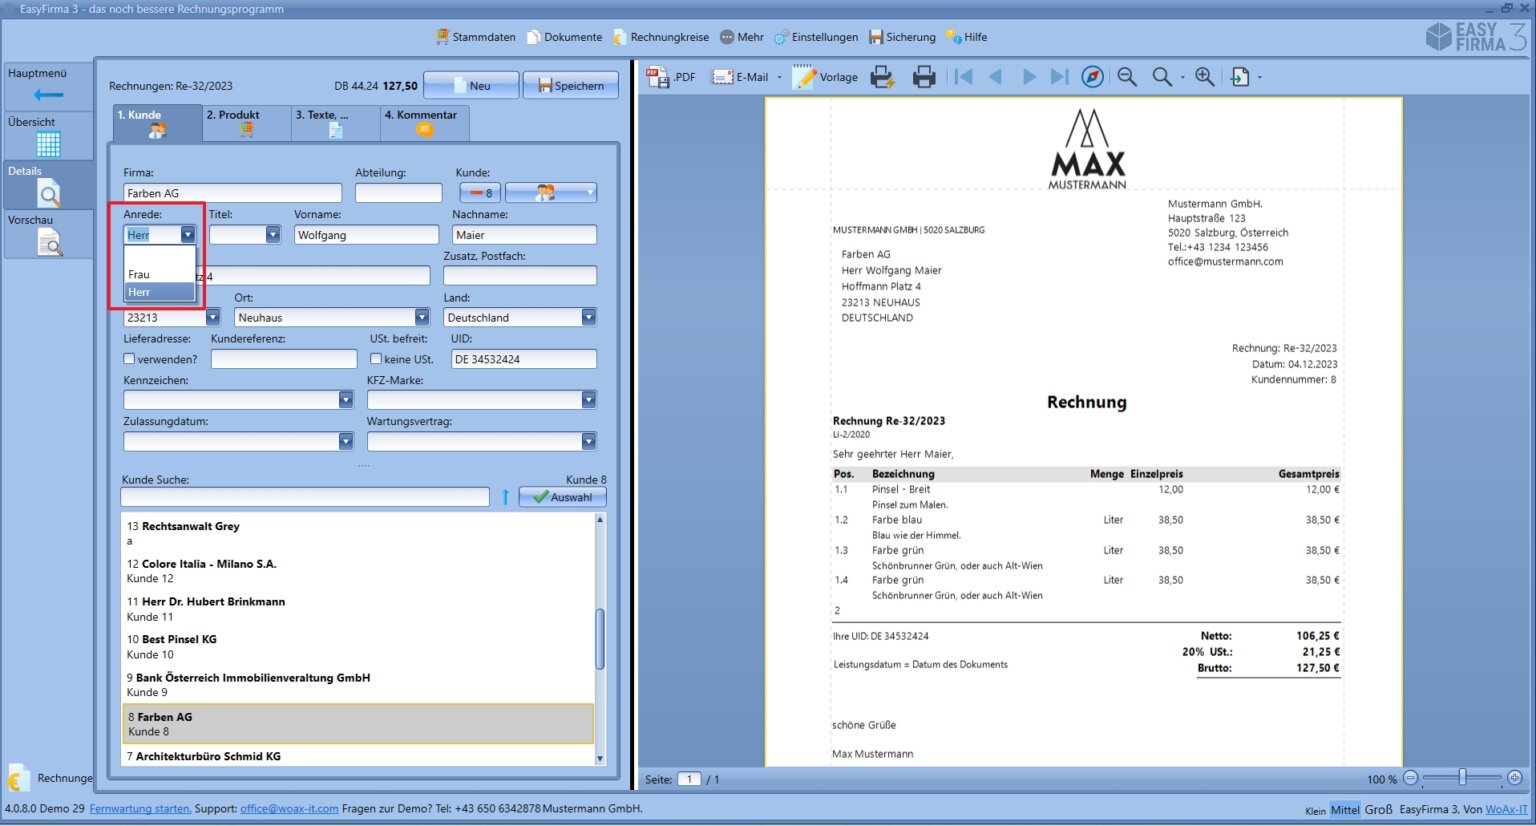
Task: Switch to the 2. Produkt tab
Action: [245, 122]
